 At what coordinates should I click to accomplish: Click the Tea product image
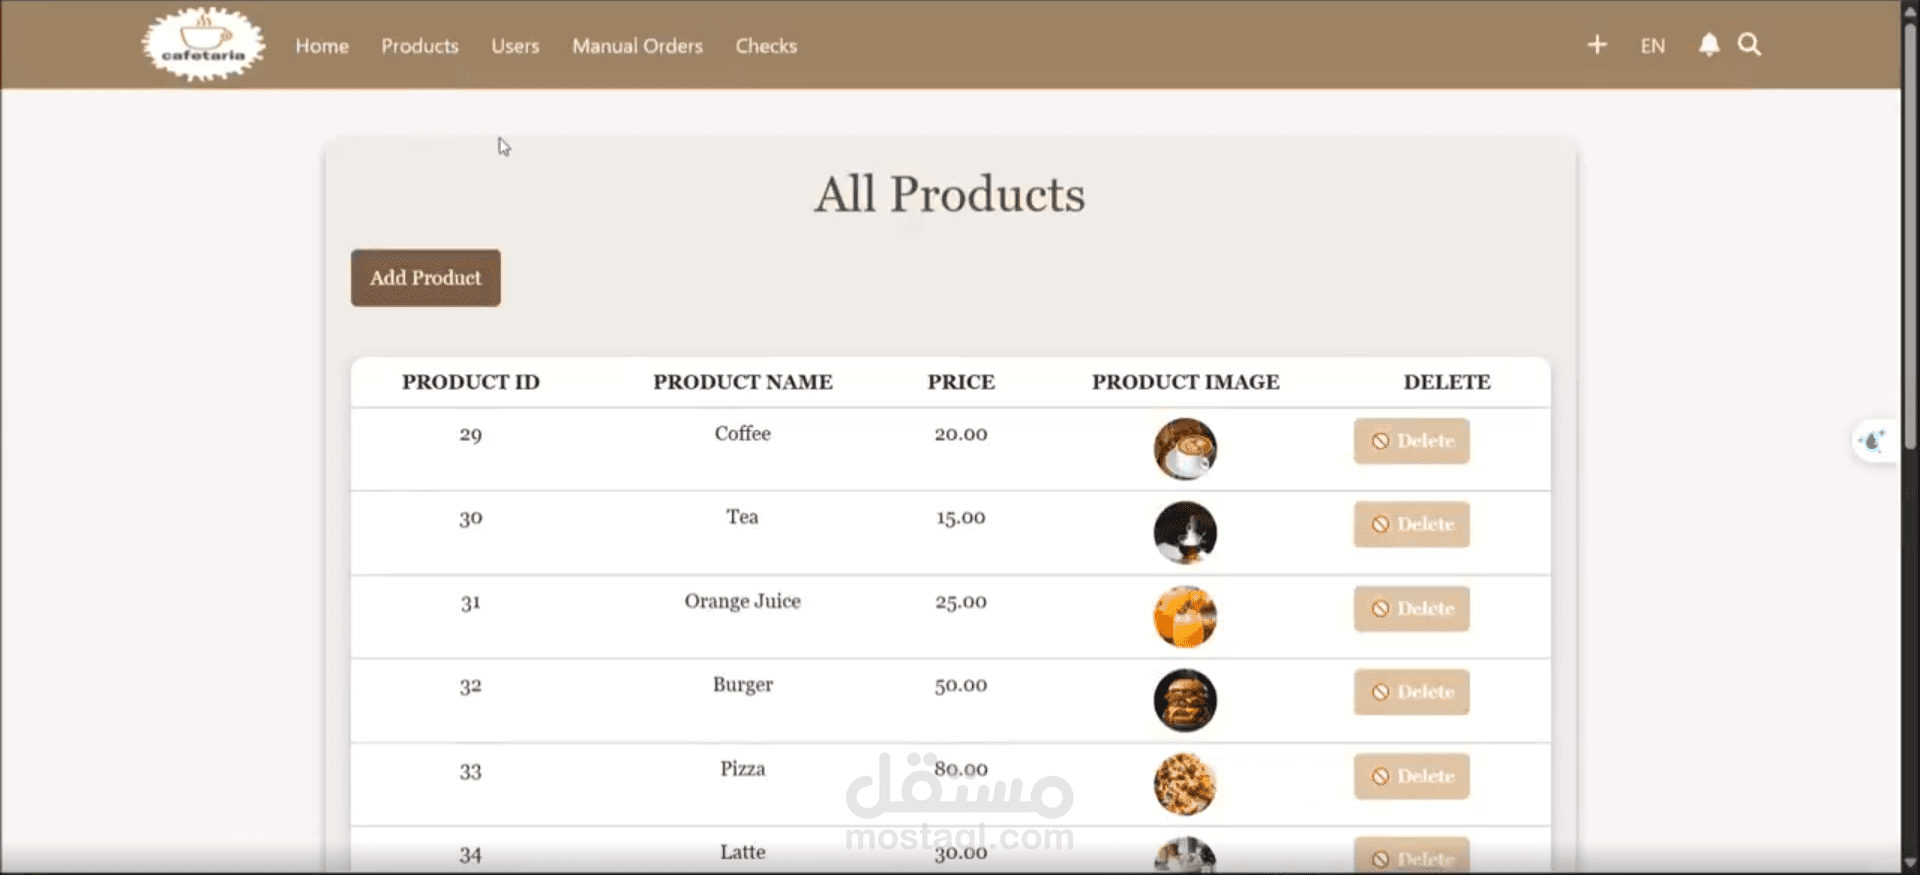(x=1185, y=533)
